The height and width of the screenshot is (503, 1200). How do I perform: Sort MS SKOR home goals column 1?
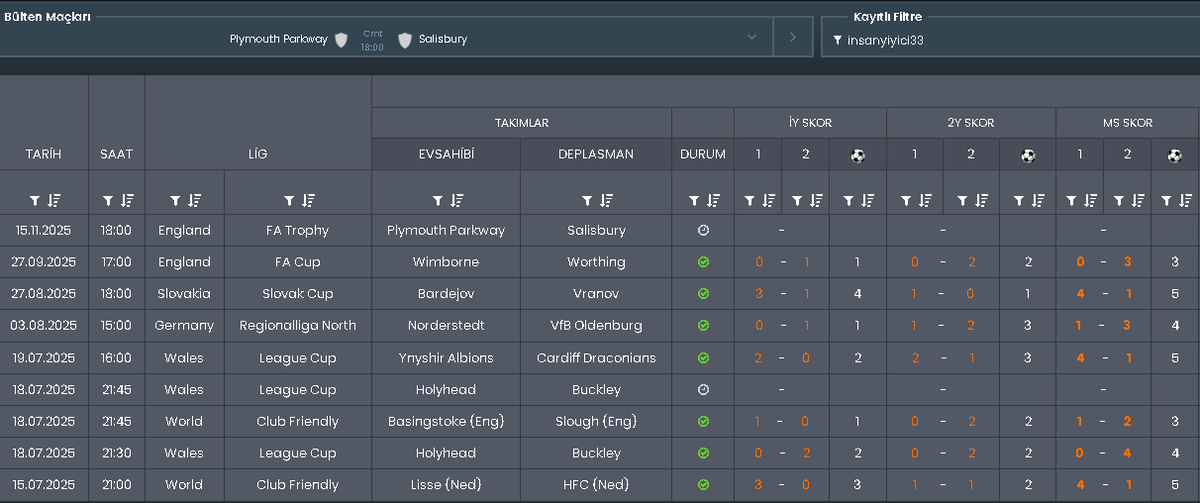point(1090,200)
